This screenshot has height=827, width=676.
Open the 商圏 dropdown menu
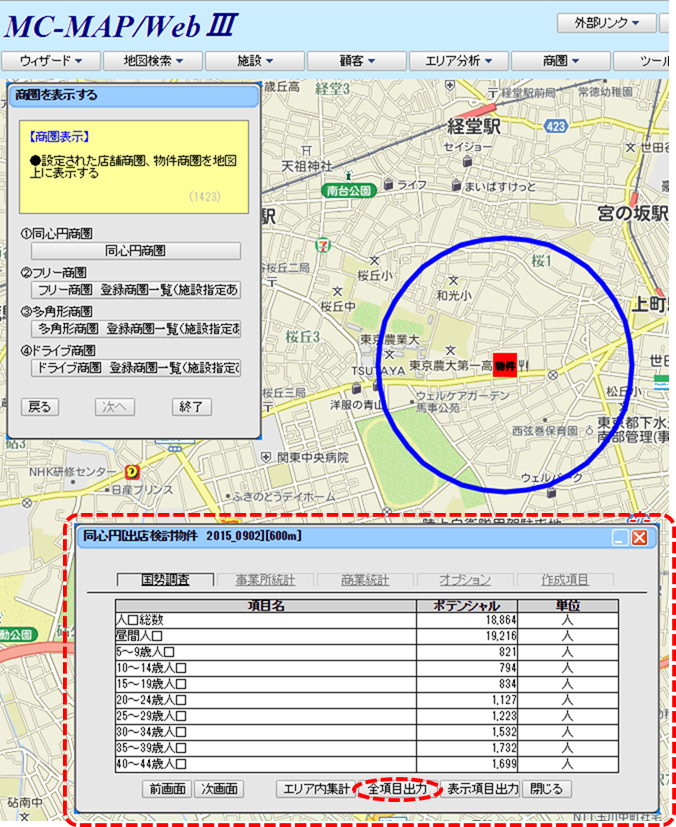(x=561, y=61)
